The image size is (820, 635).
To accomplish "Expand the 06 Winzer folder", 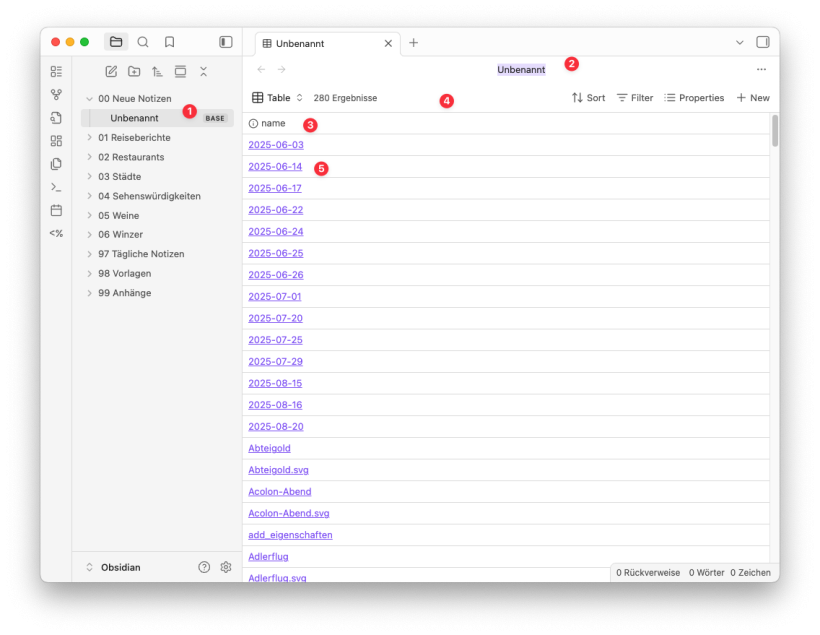I will point(89,234).
